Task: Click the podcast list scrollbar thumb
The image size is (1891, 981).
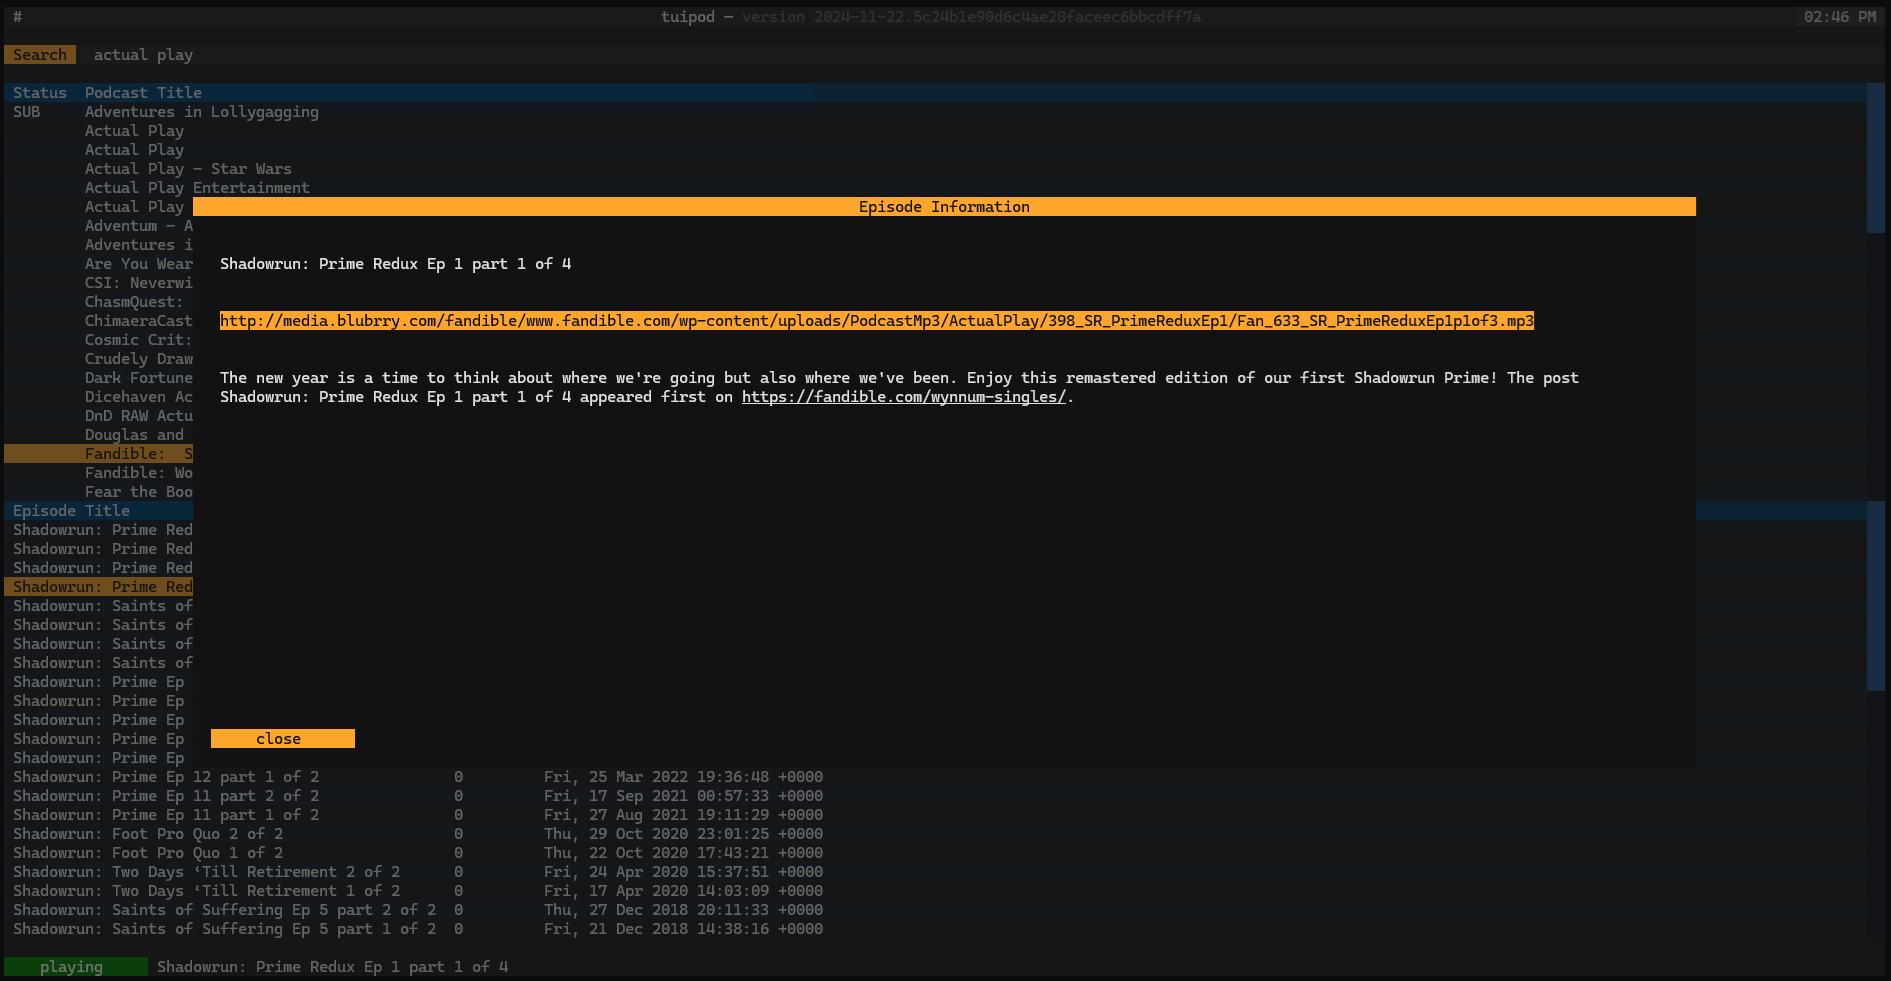Action: (1876, 159)
